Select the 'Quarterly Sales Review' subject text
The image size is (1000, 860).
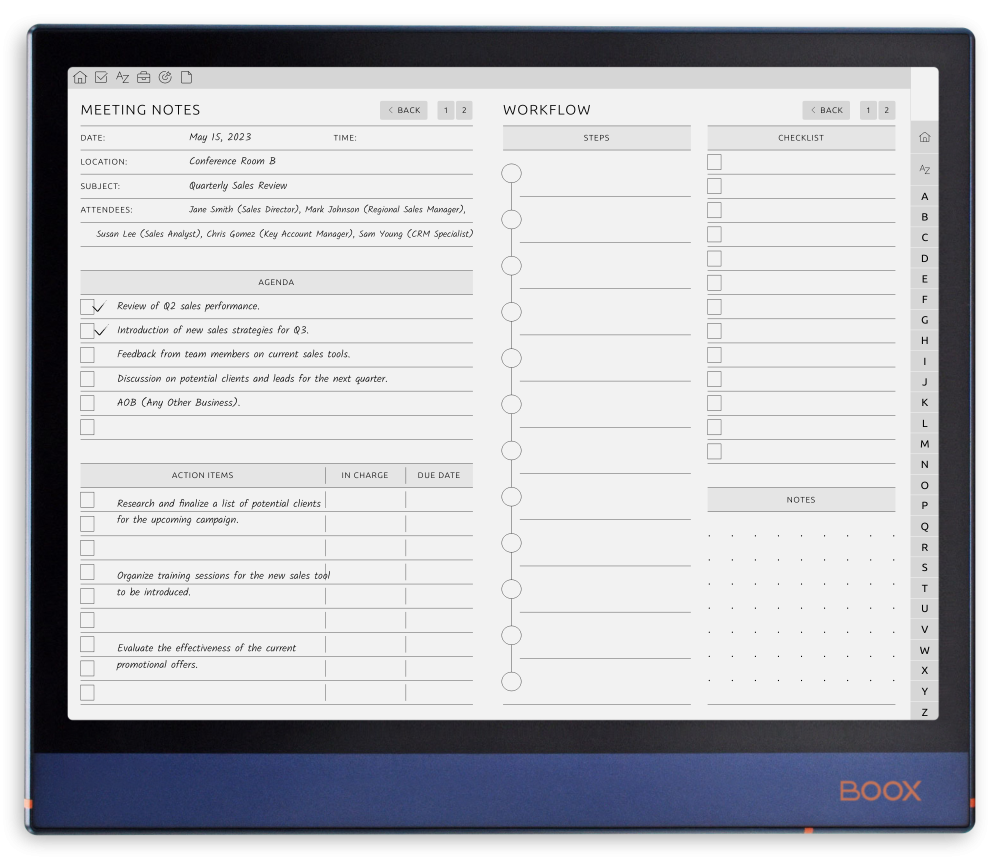pyautogui.click(x=238, y=186)
